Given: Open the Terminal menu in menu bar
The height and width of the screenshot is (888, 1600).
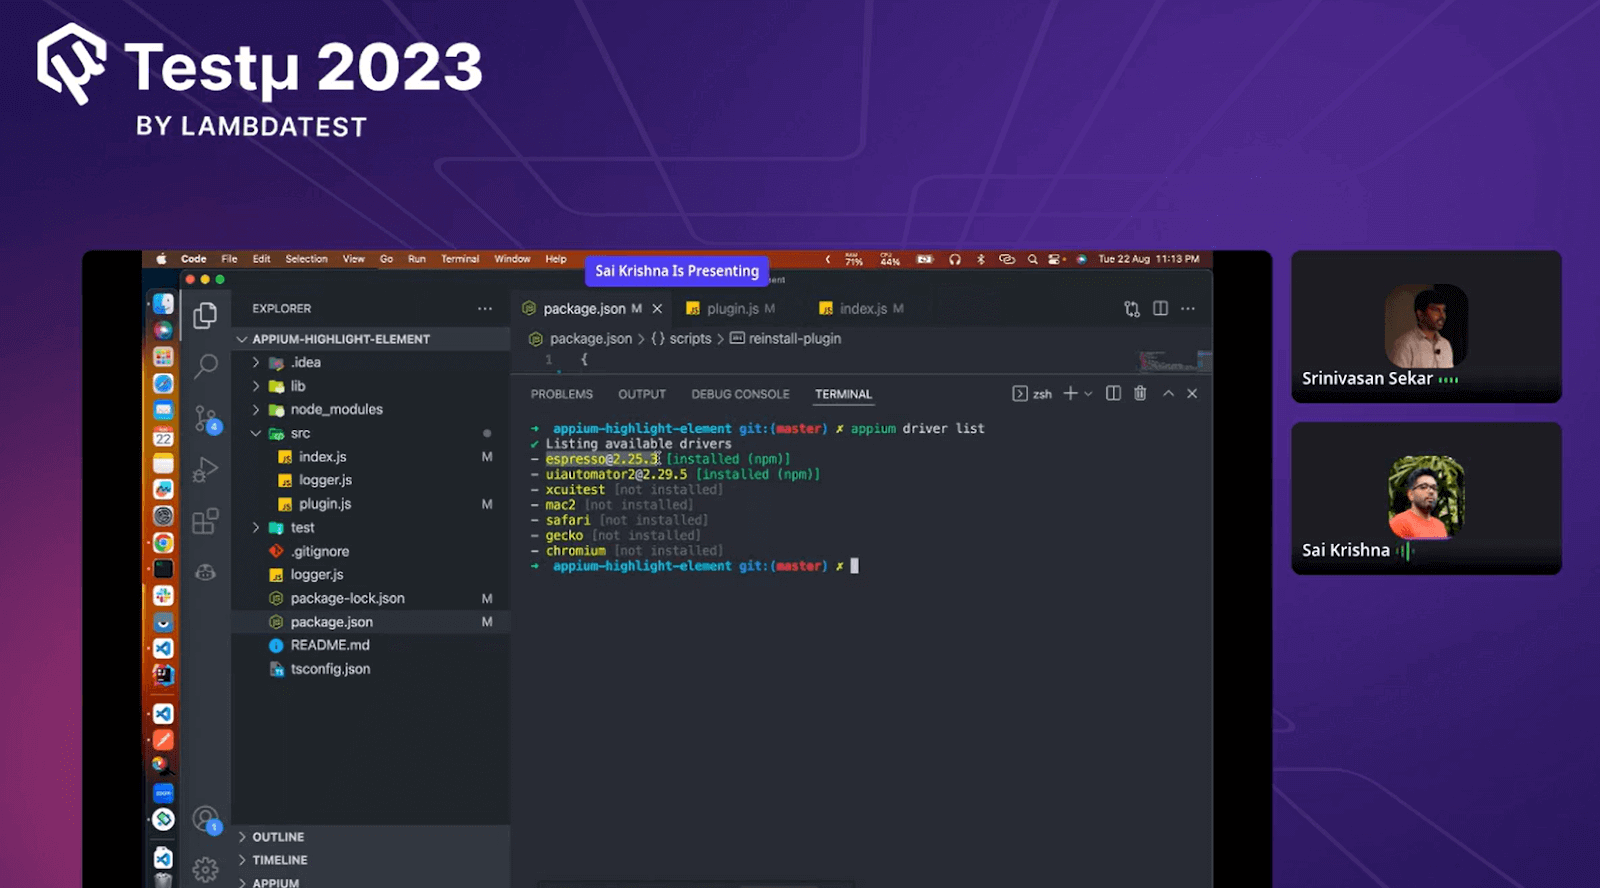Looking at the screenshot, I should click(460, 259).
